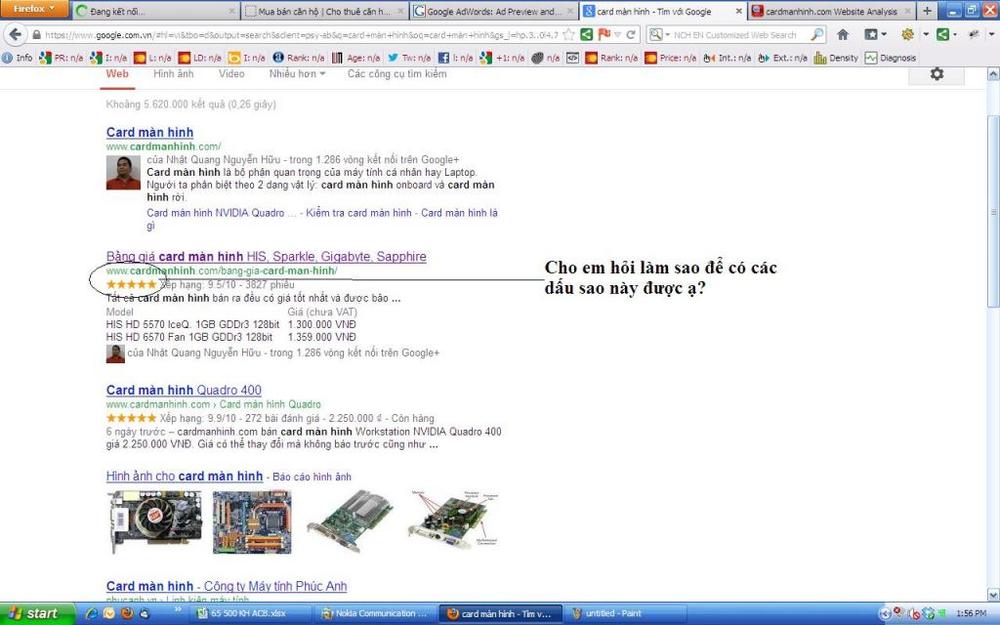This screenshot has height=625, width=1000.
Task: Click the Twitter 'Tw: n/a' toolbar item
Action: [409, 58]
